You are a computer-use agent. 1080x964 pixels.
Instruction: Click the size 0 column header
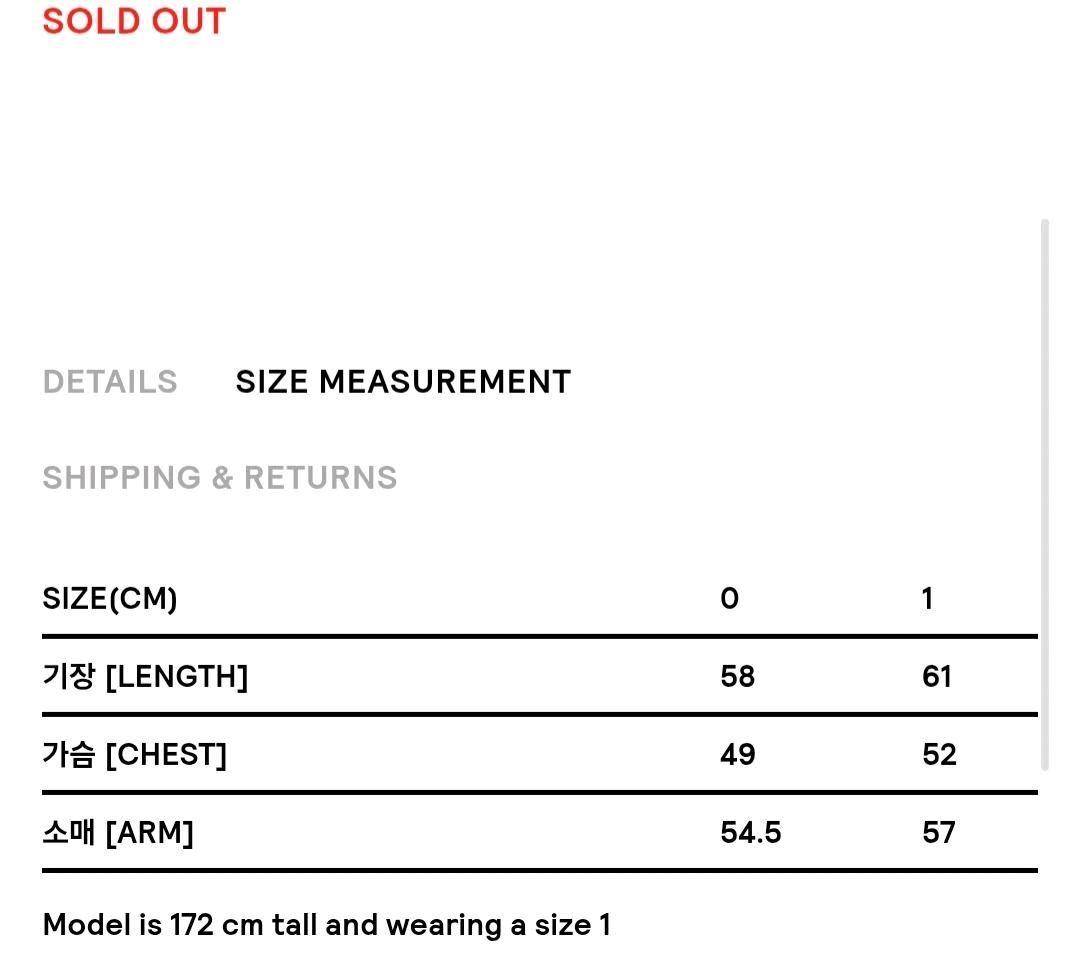click(x=729, y=598)
